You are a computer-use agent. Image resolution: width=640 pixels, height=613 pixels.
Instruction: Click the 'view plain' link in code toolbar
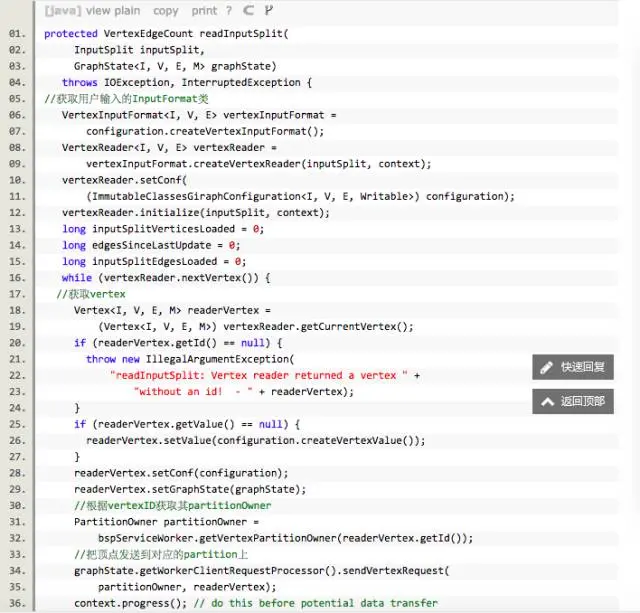point(113,11)
